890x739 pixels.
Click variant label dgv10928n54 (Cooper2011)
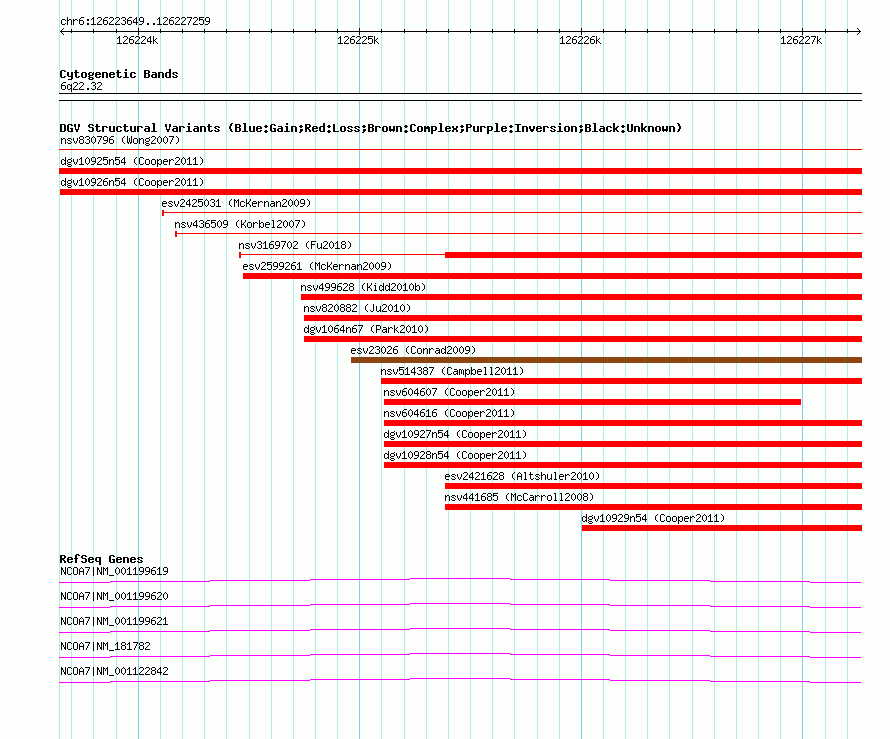[455, 455]
